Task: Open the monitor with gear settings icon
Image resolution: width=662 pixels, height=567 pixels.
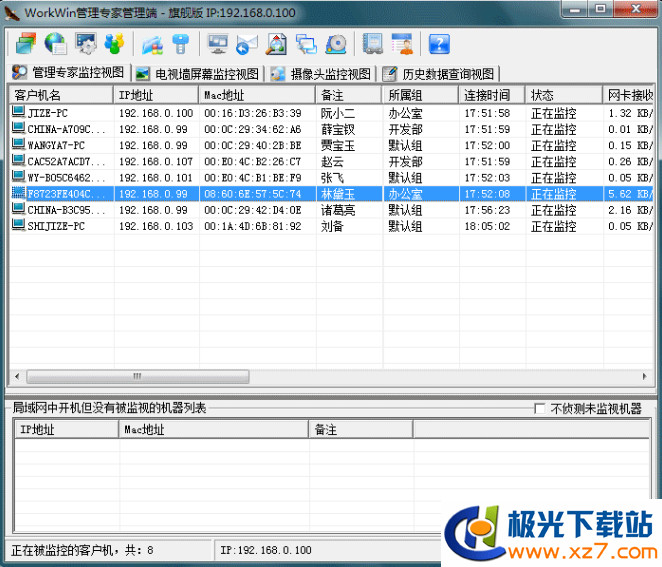Action: coord(86,43)
